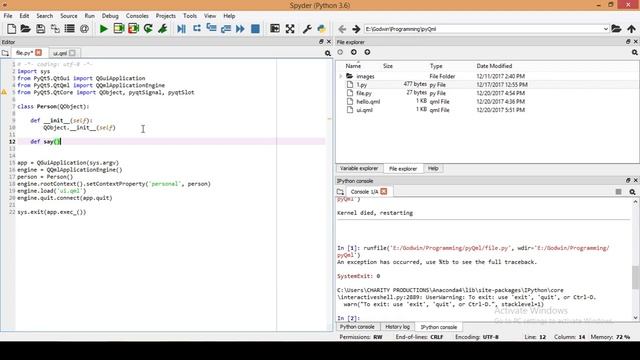
Task: Go up to the parent directory
Action: click(631, 29)
